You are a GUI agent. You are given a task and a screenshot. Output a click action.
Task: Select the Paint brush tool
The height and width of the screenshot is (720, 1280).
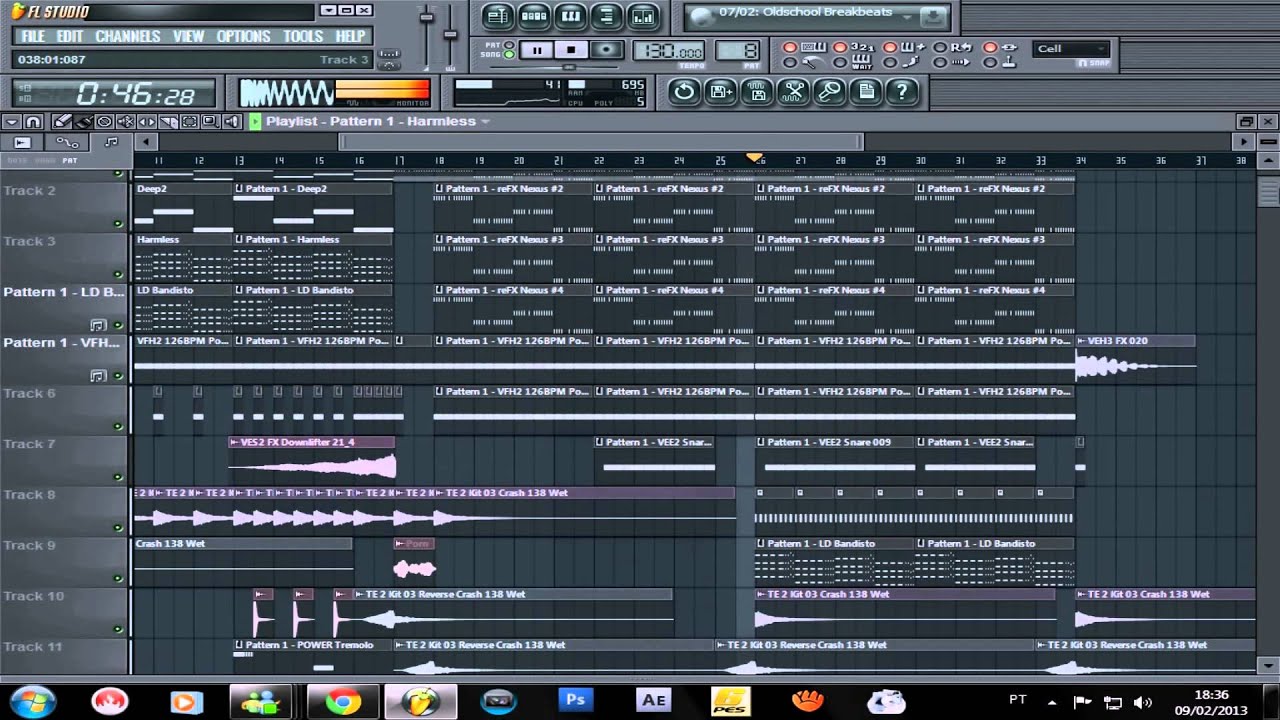83,121
